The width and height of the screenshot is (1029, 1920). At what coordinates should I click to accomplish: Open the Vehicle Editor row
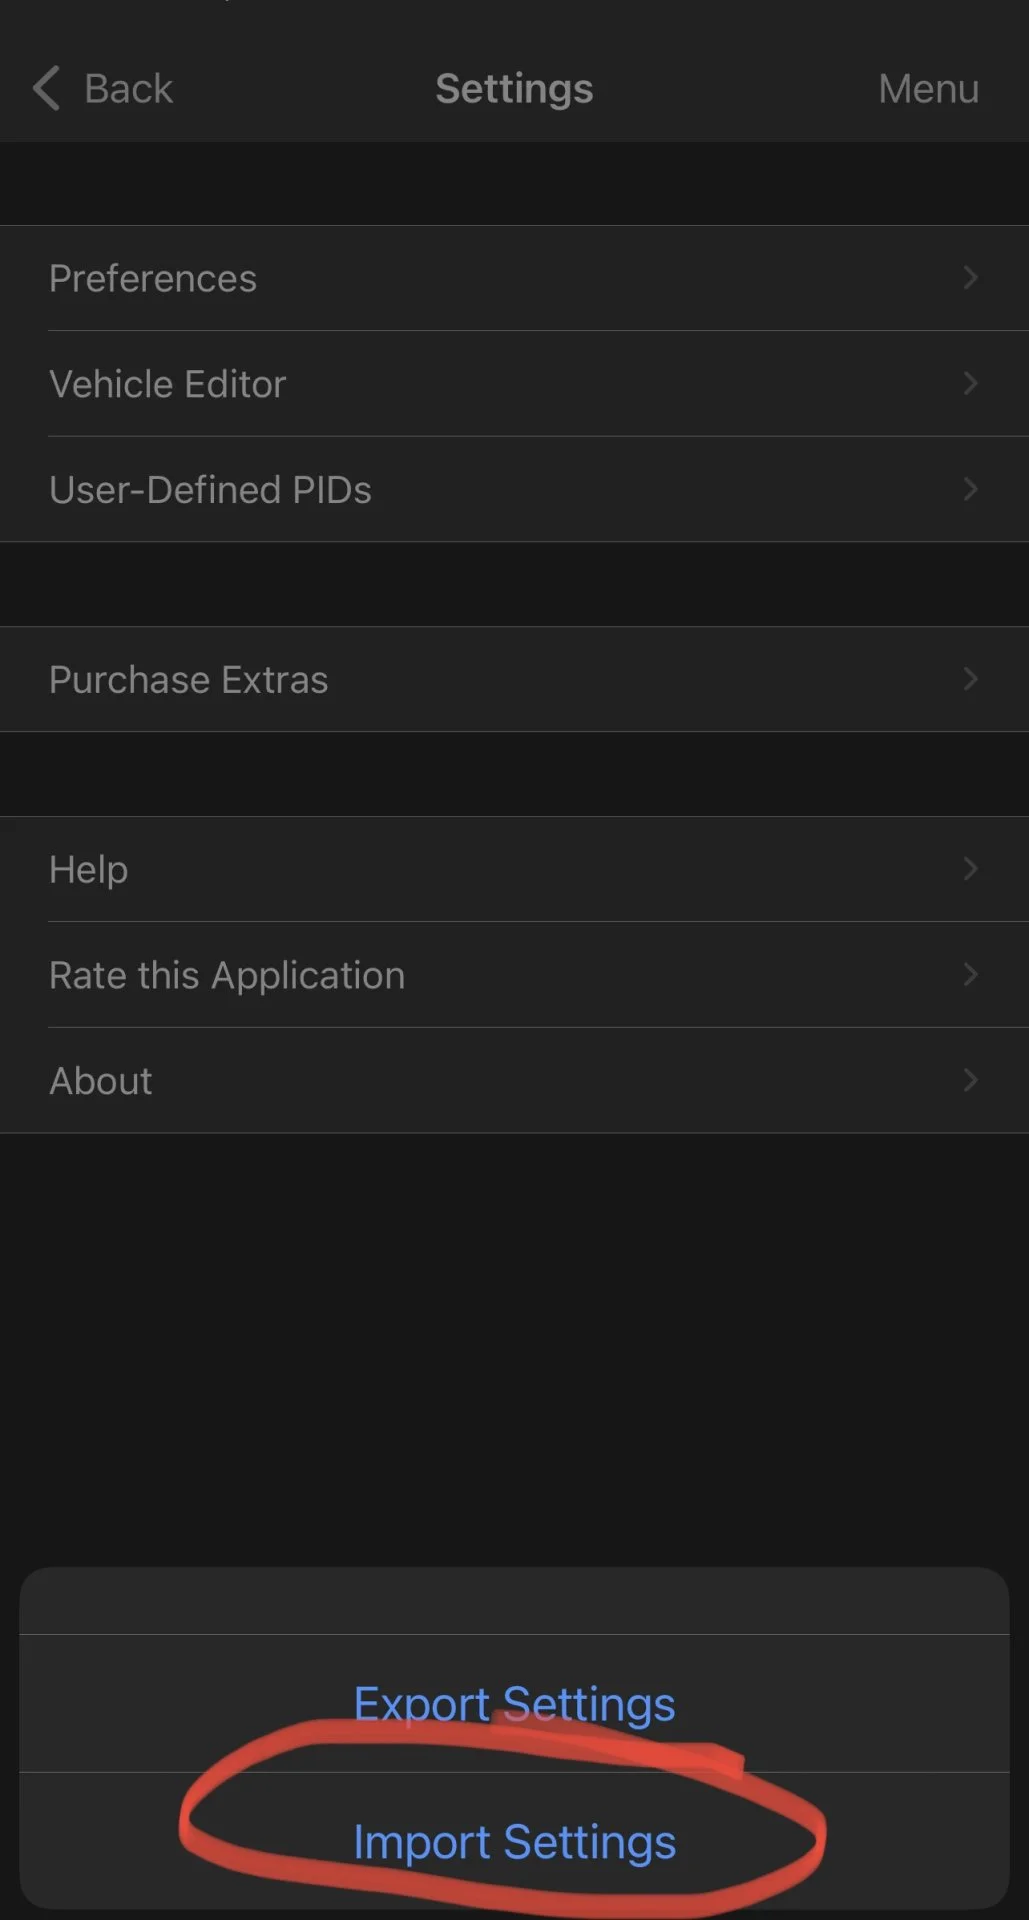click(168, 384)
